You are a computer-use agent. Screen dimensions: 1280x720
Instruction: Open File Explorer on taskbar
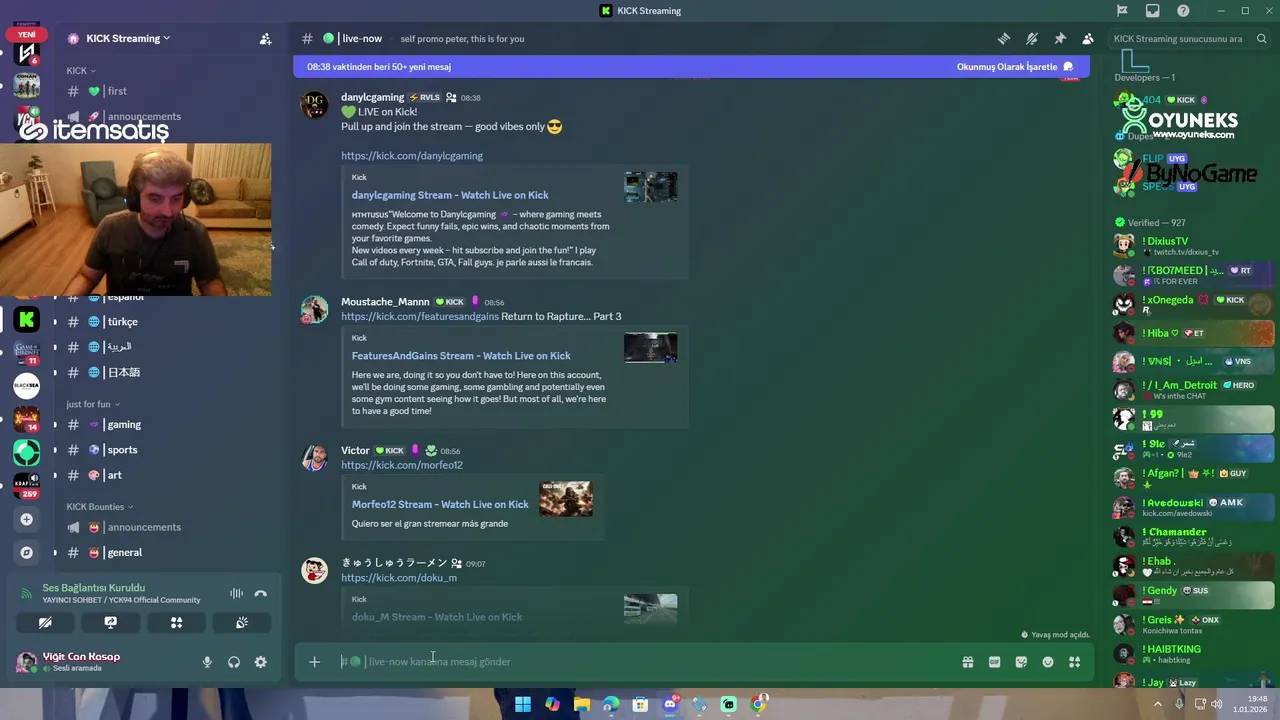coord(582,705)
